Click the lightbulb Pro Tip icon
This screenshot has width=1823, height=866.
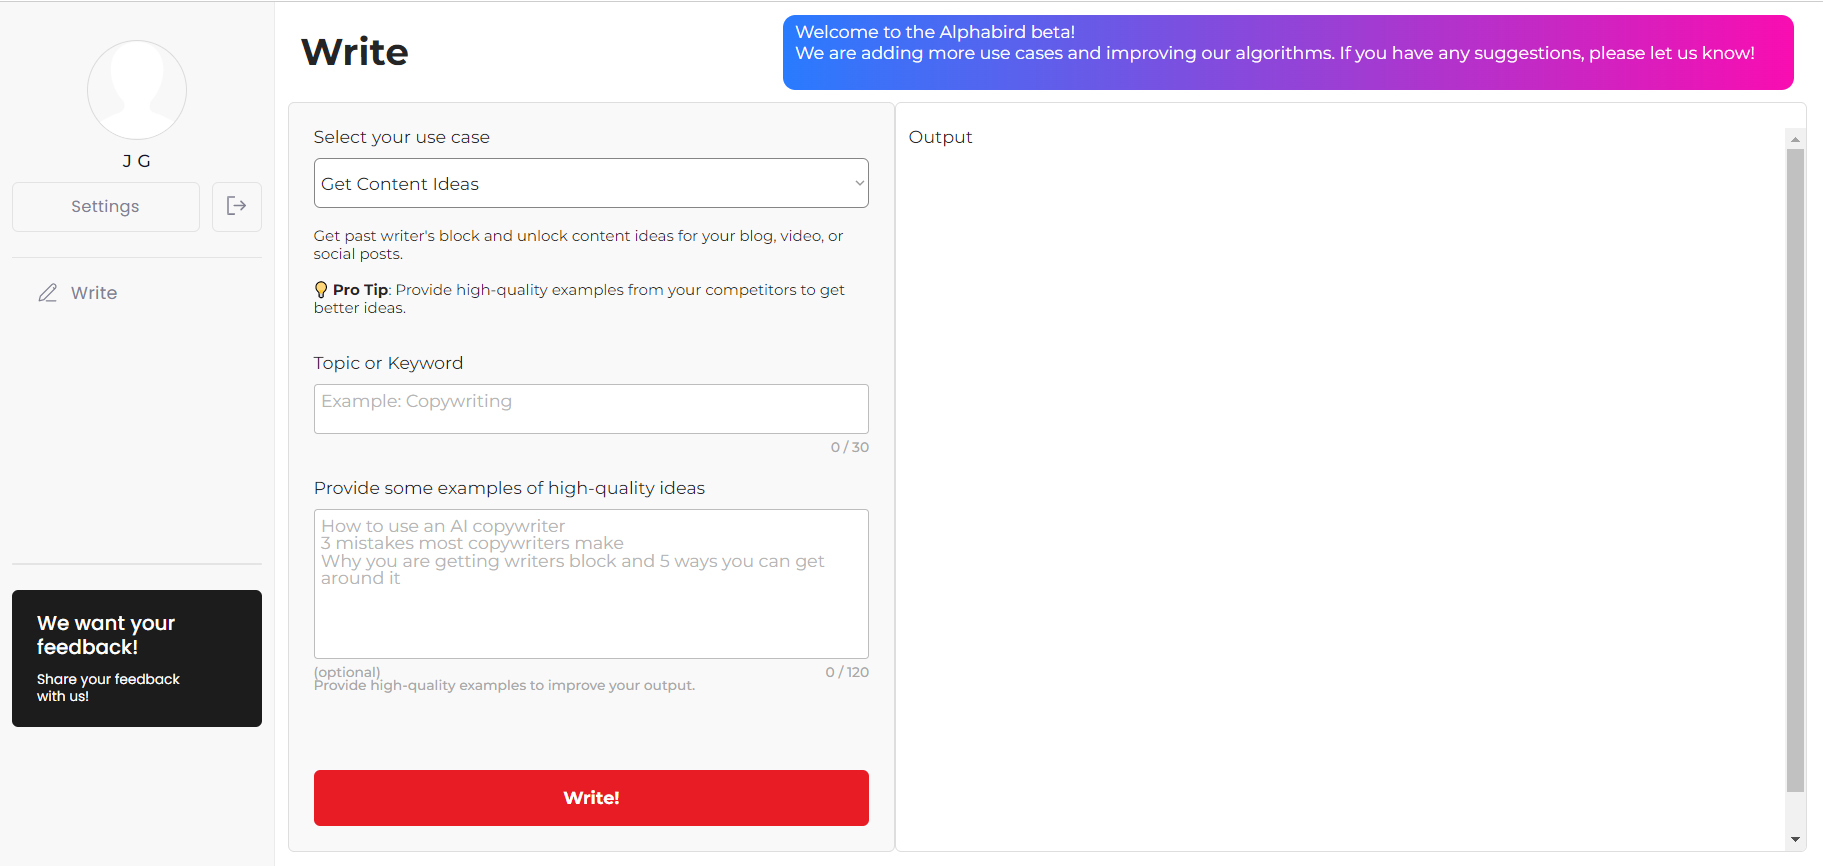321,290
